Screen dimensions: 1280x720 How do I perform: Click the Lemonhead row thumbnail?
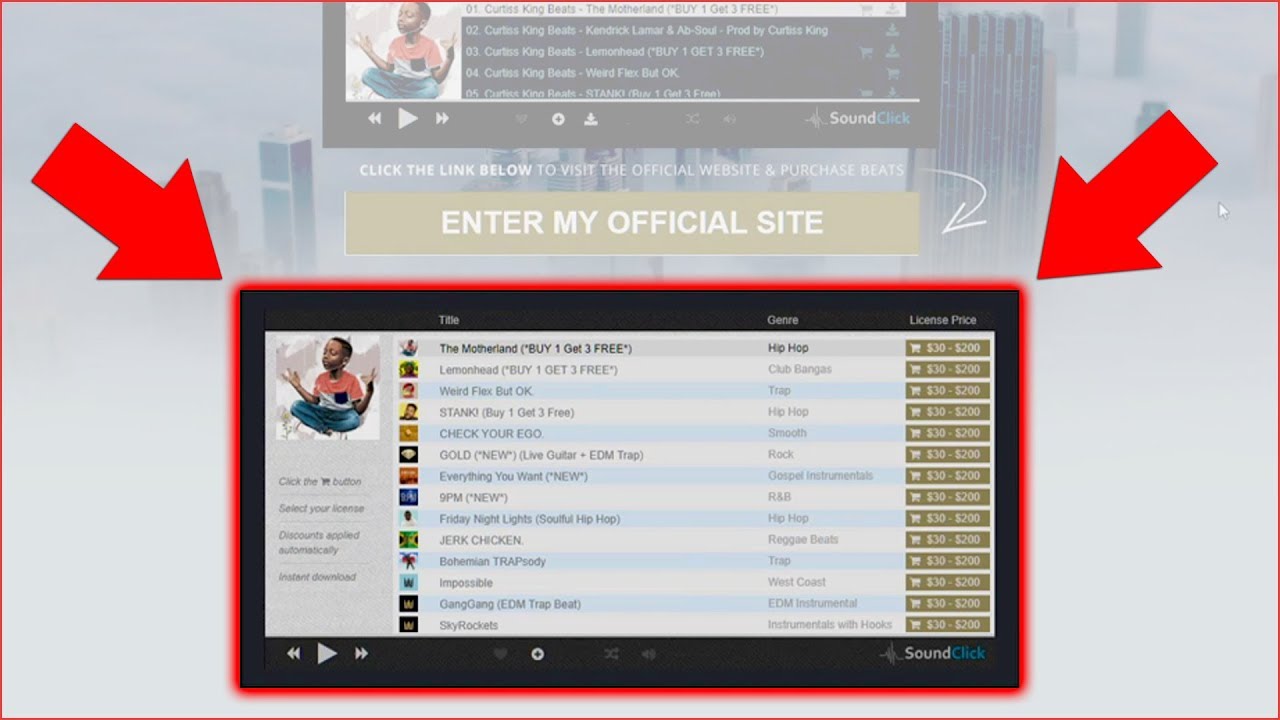[x=408, y=370]
